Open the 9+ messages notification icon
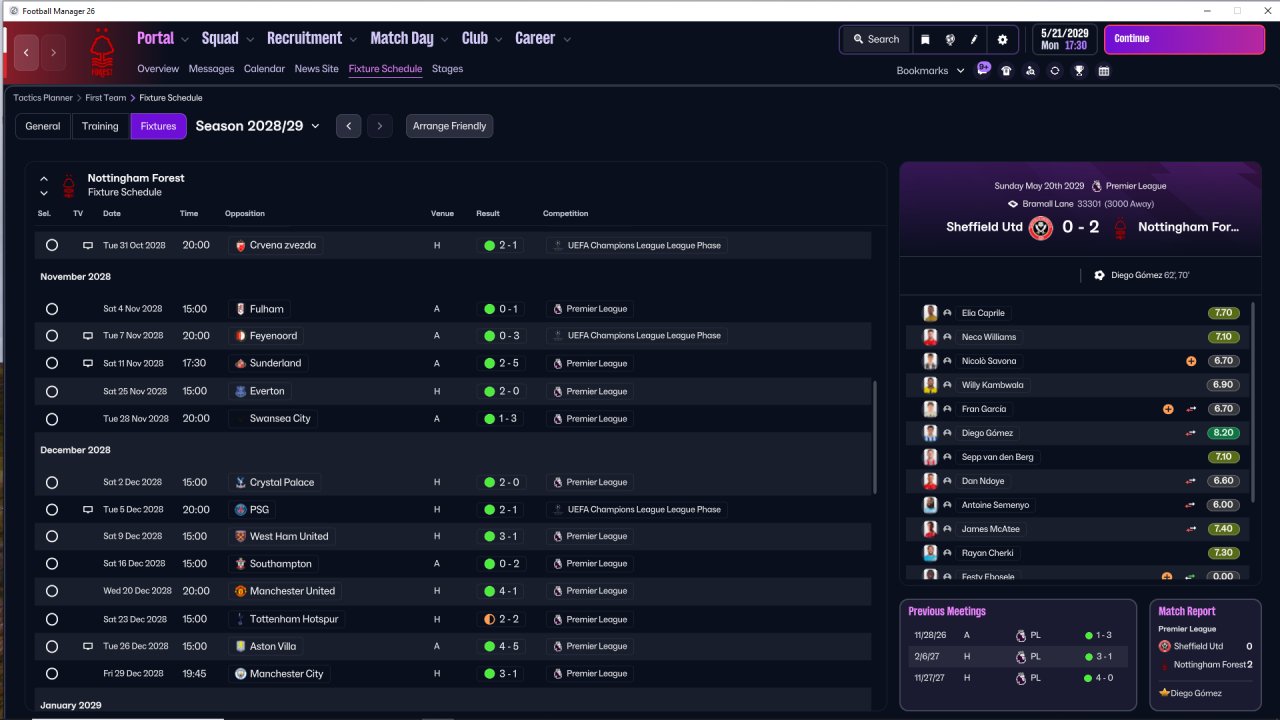The image size is (1280, 720). point(984,70)
